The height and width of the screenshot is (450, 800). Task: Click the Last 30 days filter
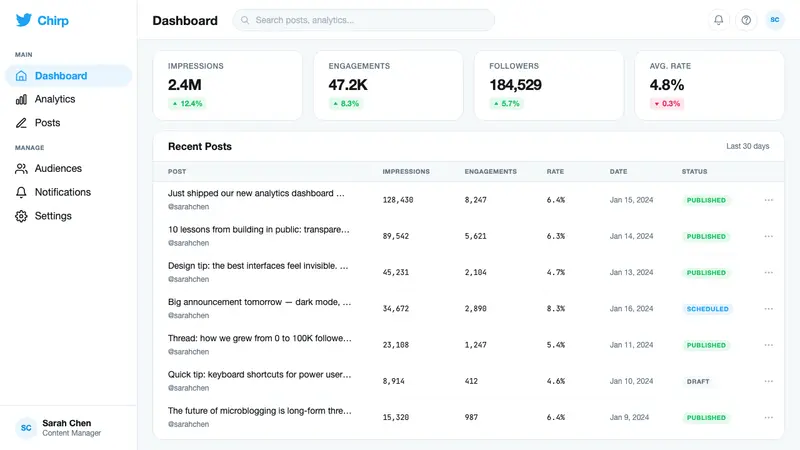tap(747, 146)
